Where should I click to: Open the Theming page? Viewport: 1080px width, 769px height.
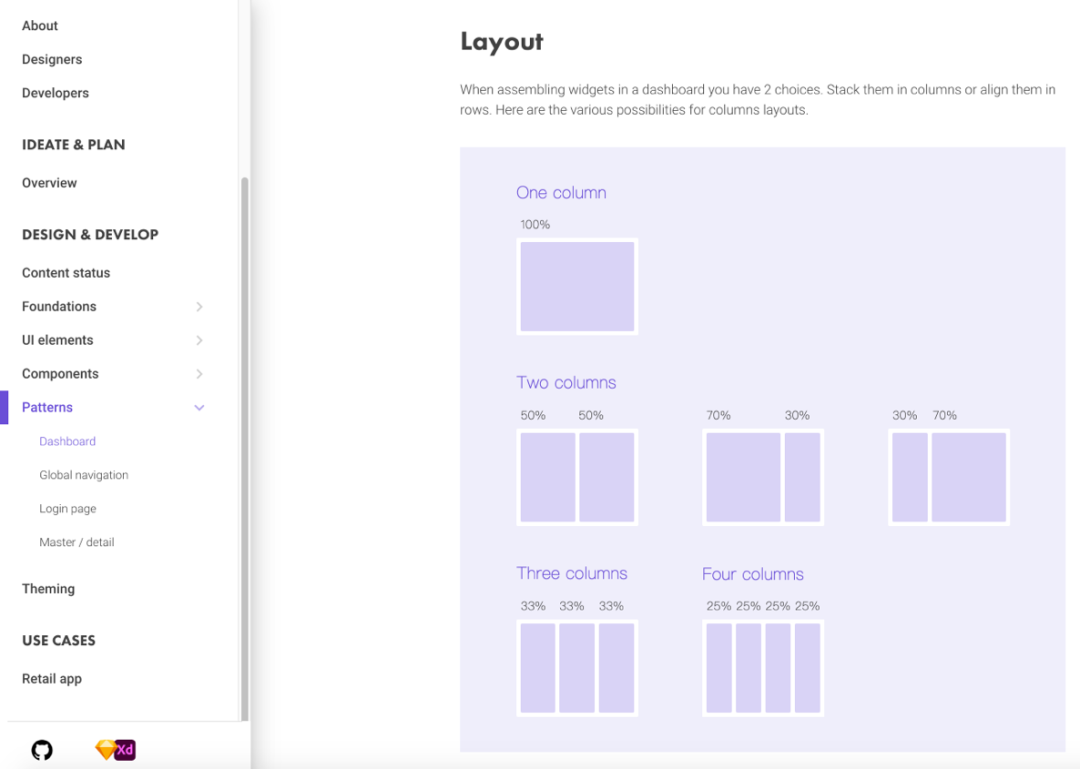point(48,589)
